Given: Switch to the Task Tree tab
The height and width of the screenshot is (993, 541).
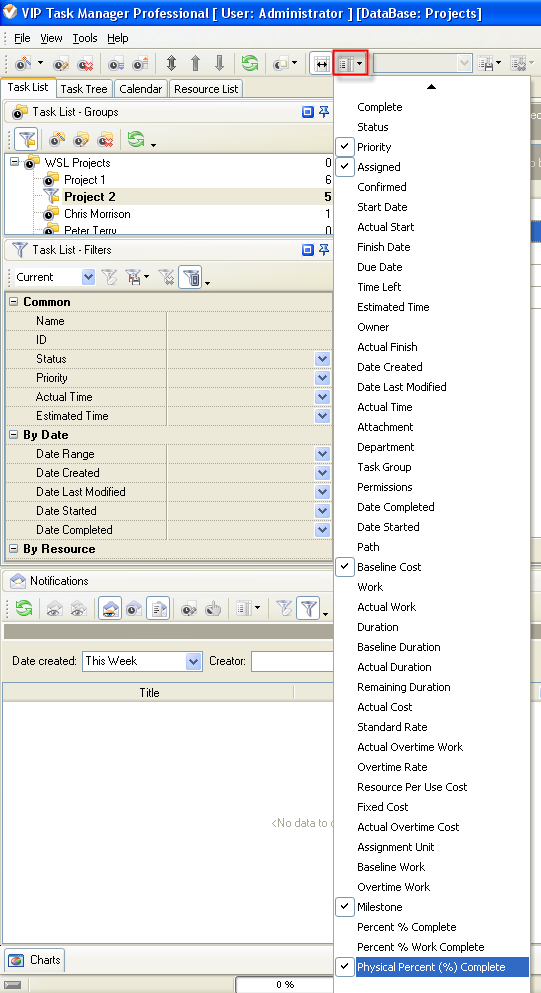Looking at the screenshot, I should [84, 89].
